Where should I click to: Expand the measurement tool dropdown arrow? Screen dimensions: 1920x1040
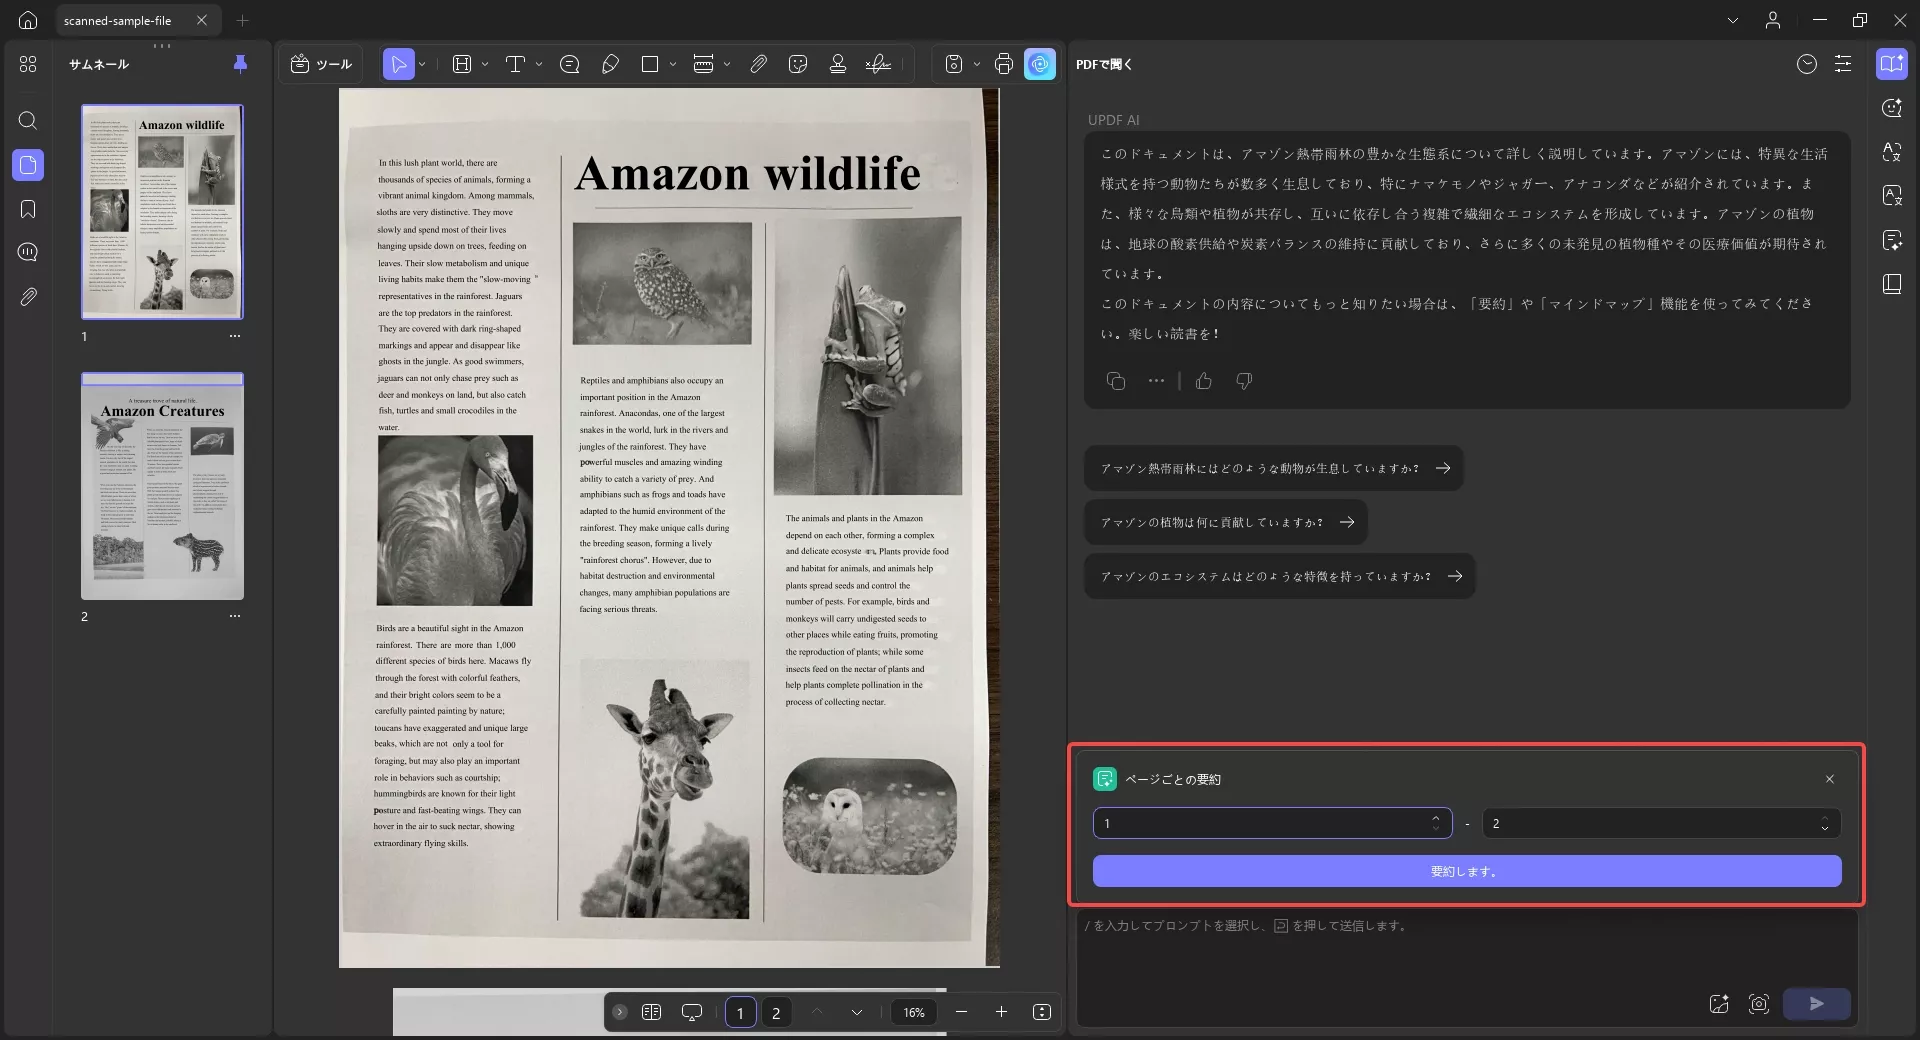coord(727,64)
